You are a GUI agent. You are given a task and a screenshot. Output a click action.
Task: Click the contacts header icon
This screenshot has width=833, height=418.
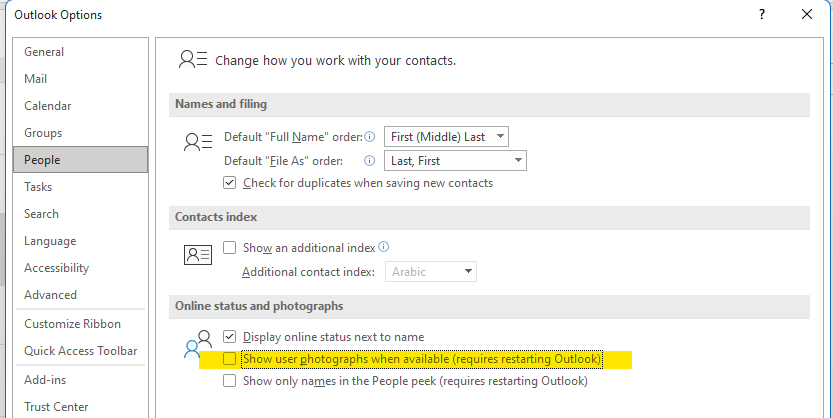(193, 60)
